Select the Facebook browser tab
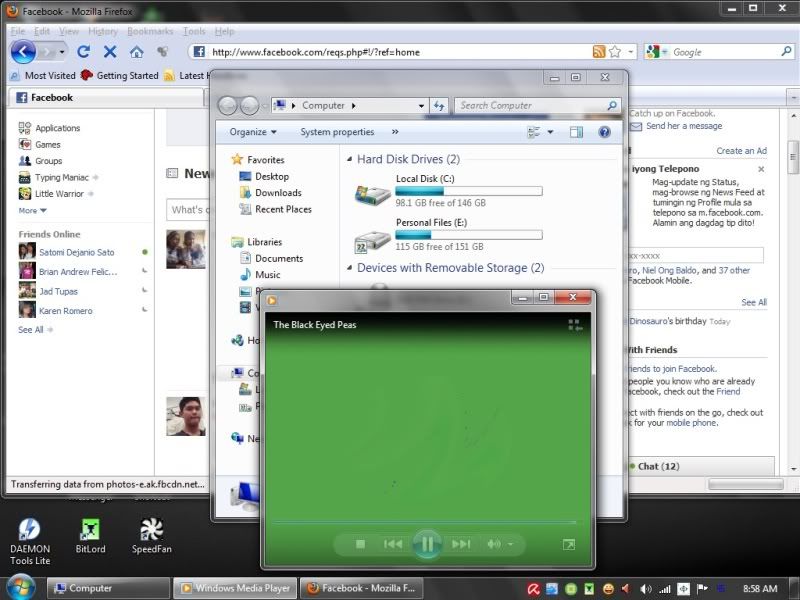800x600 pixels. tap(106, 97)
